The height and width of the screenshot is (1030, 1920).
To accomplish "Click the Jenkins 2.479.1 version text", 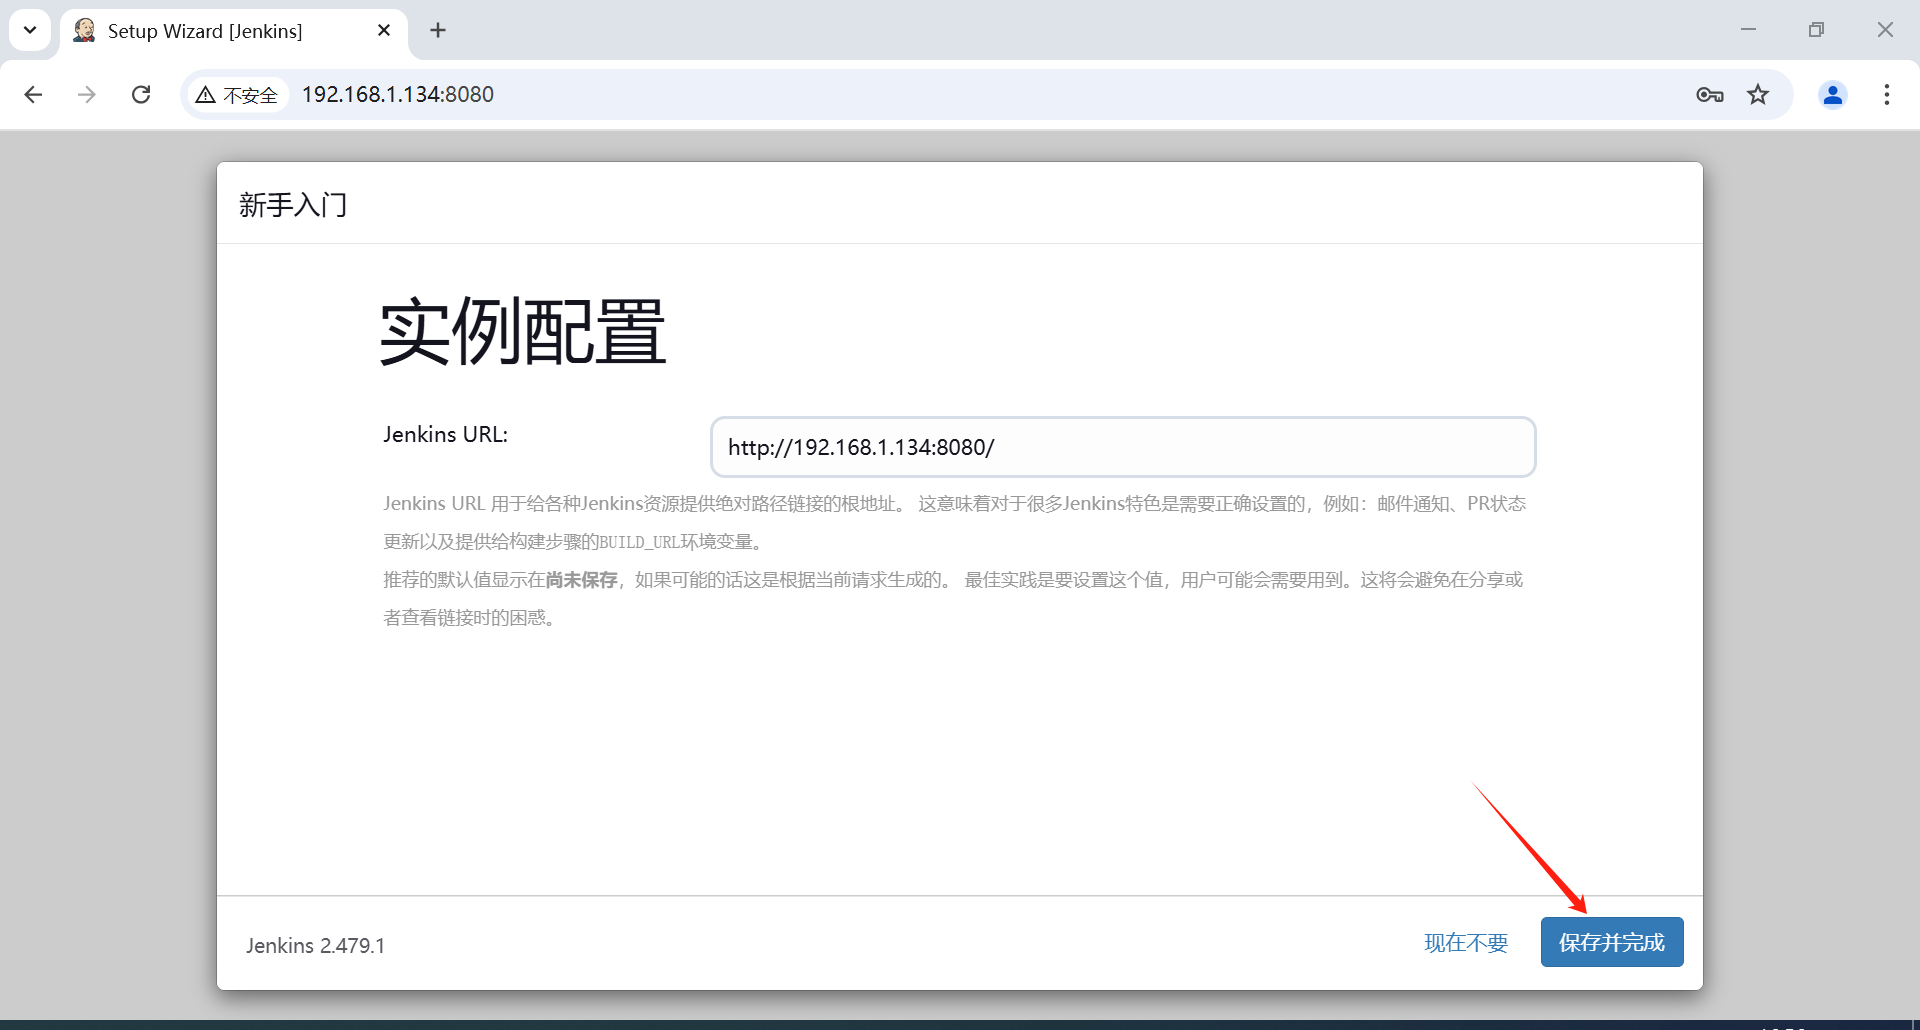I will point(315,945).
